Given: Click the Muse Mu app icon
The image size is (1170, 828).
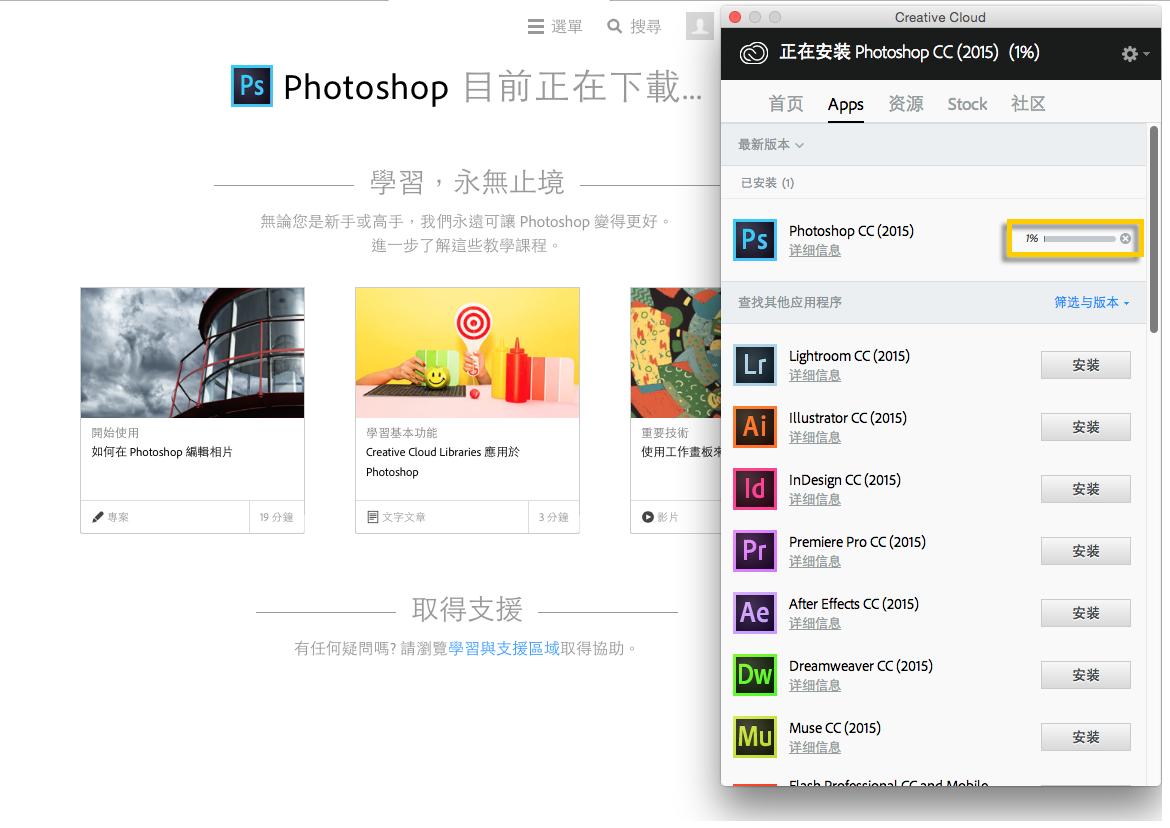Looking at the screenshot, I should pyautogui.click(x=754, y=736).
